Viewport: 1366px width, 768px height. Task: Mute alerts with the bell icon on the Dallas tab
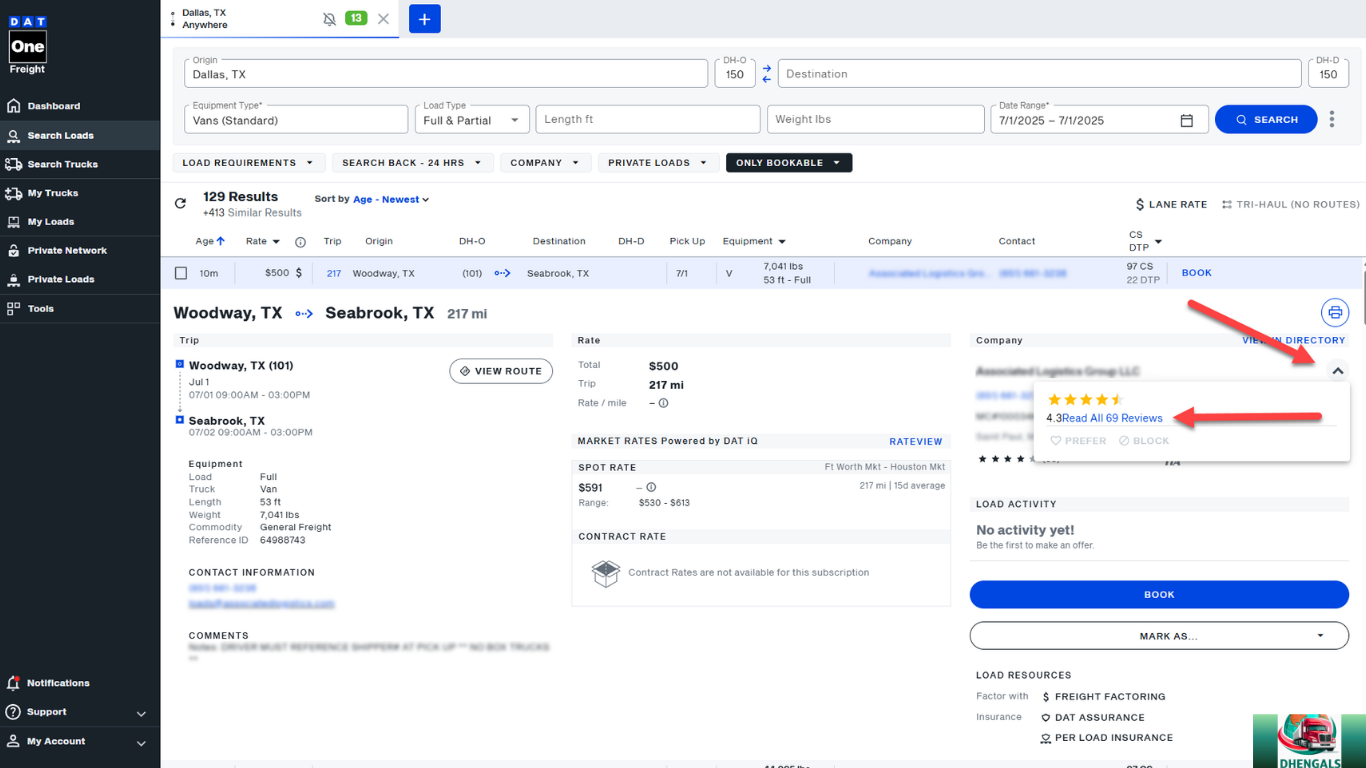tap(330, 19)
